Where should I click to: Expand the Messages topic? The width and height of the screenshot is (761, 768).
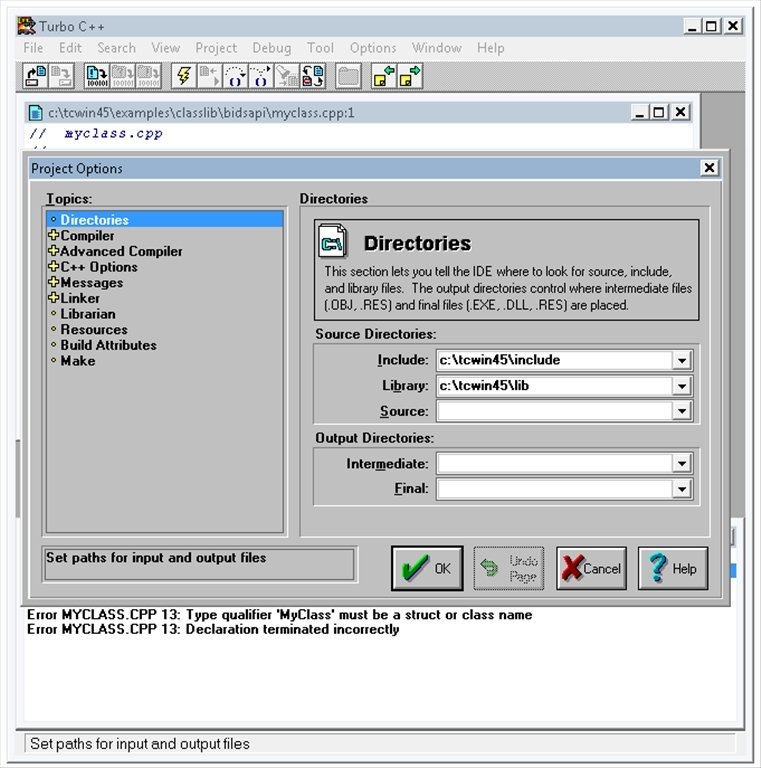53,282
